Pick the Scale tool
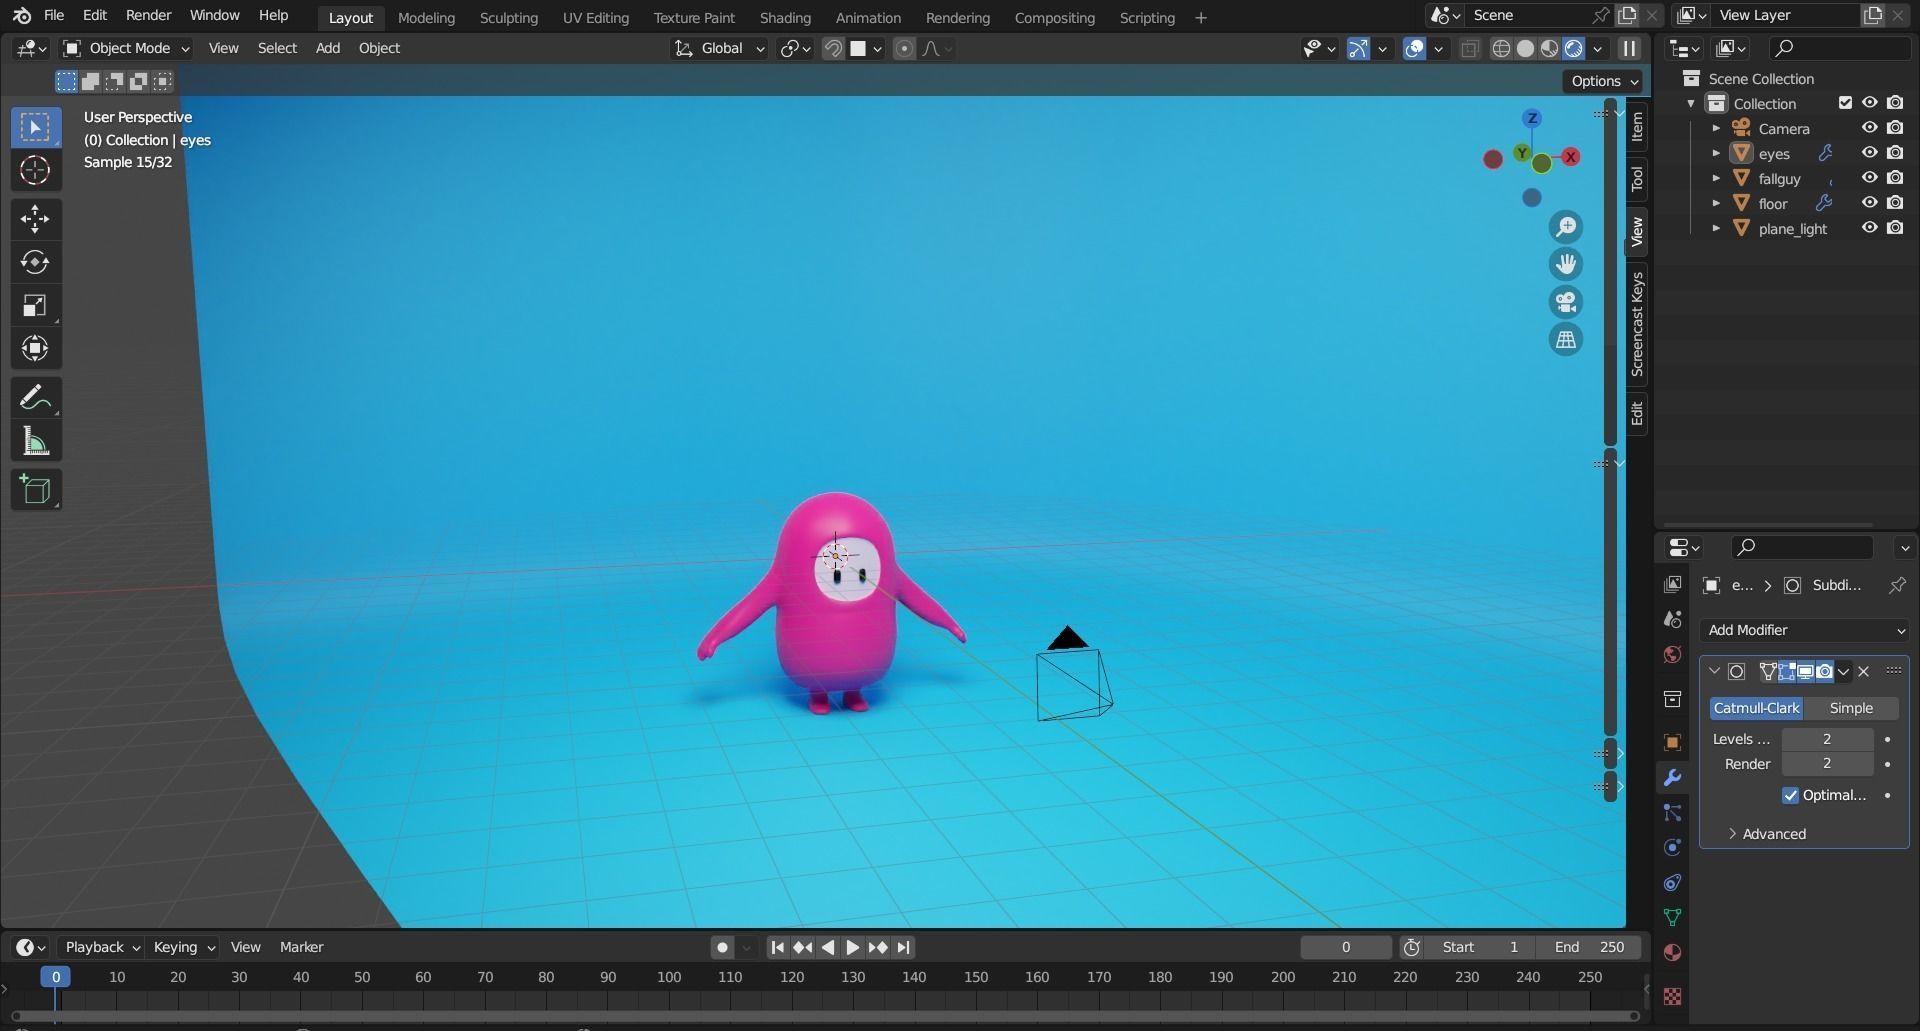Viewport: 1920px width, 1031px height. coord(35,305)
